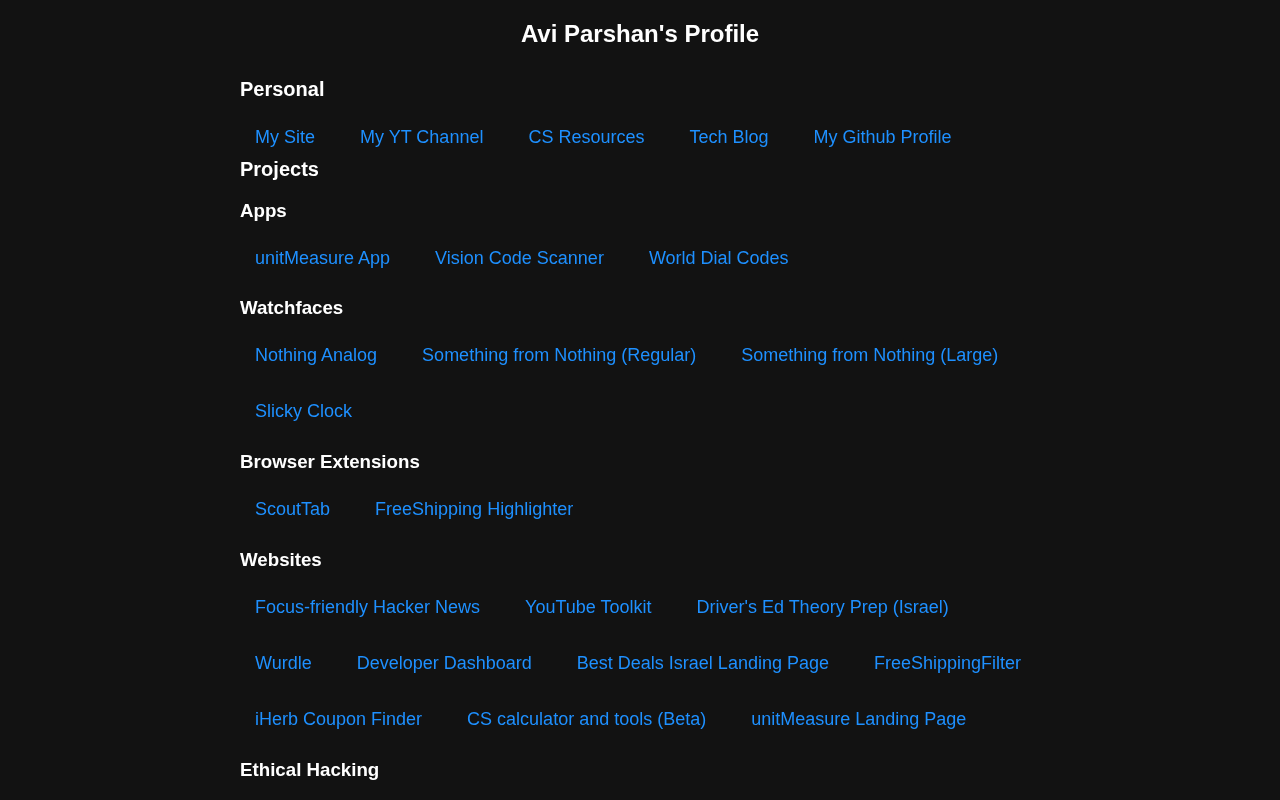
Task: Visit My YT Channel link
Action: pos(421,137)
